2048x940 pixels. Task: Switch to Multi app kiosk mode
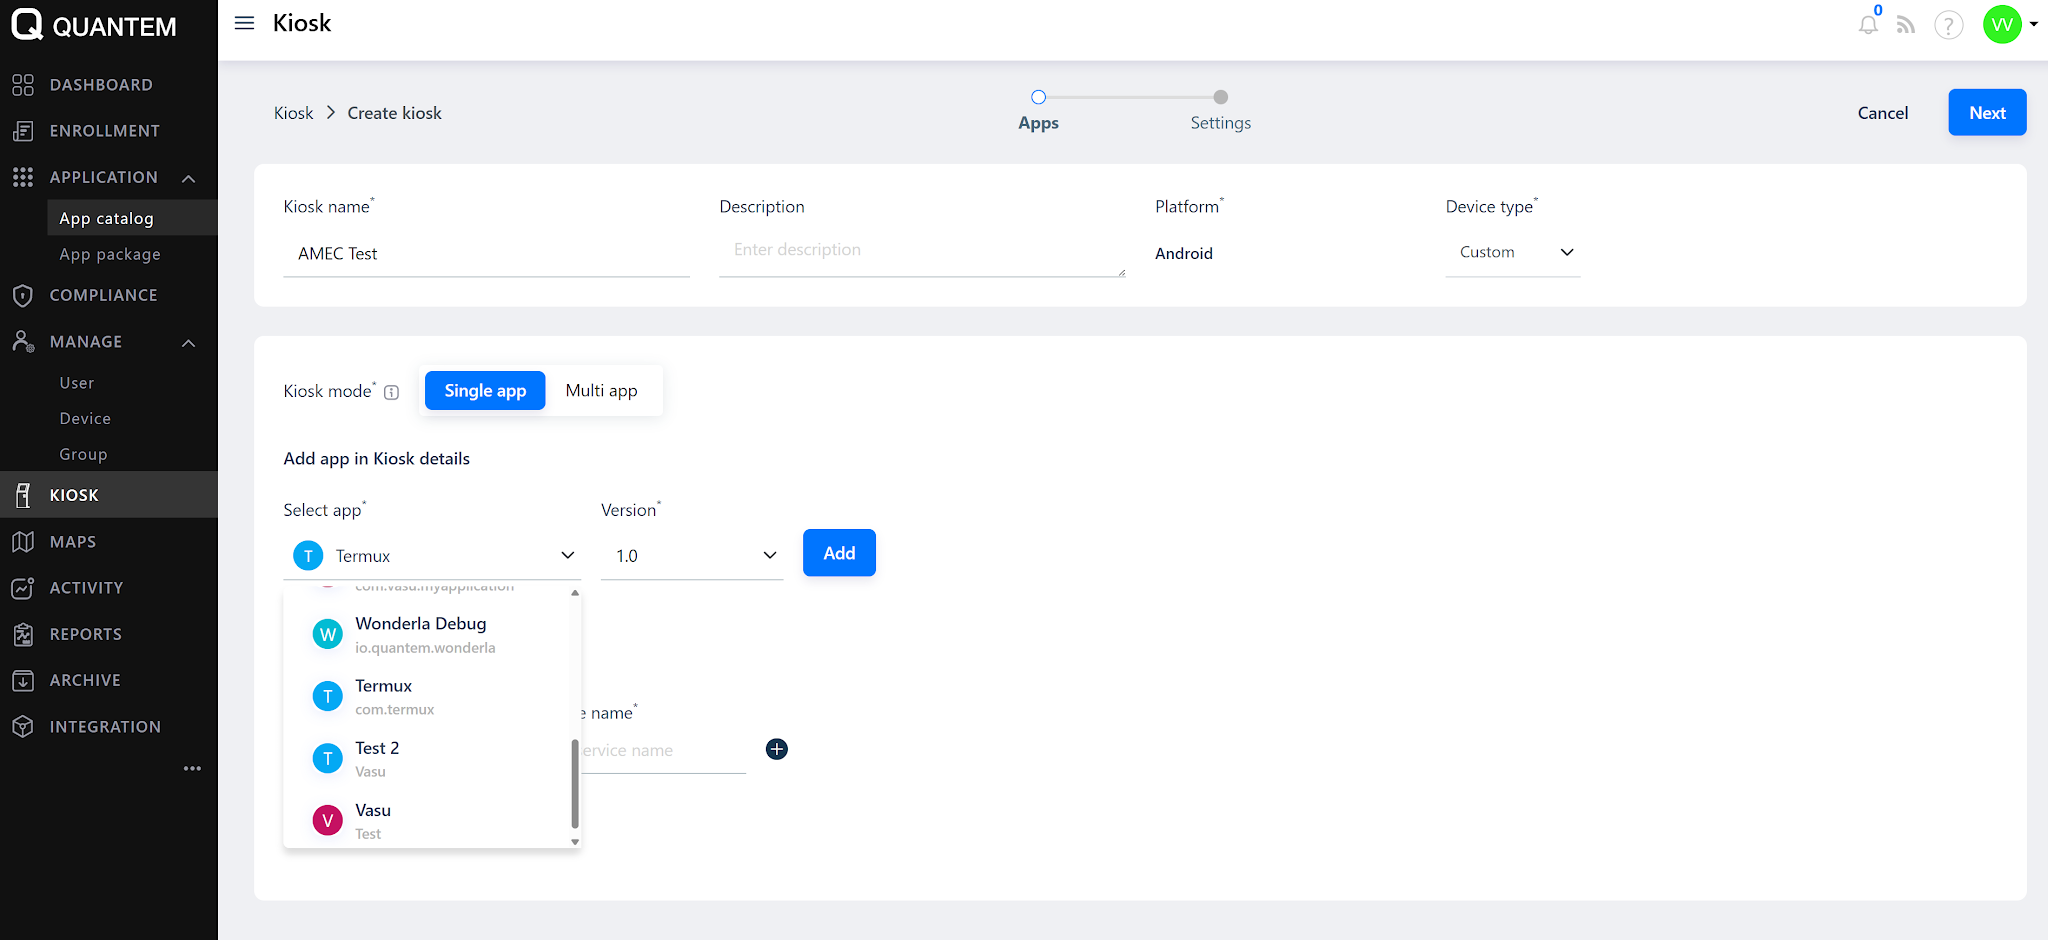pos(601,391)
